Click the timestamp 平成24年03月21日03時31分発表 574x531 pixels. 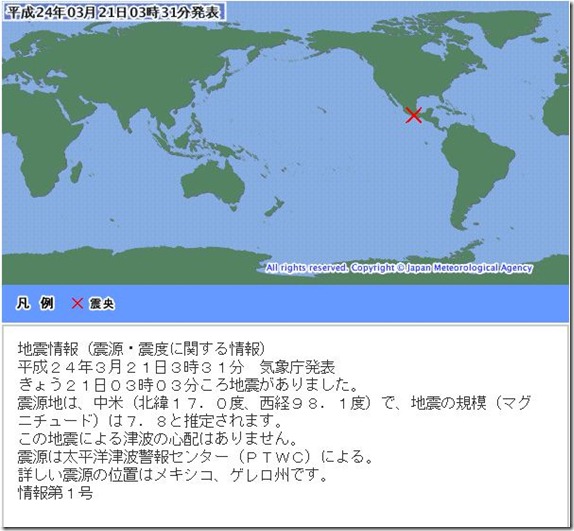tap(114, 13)
